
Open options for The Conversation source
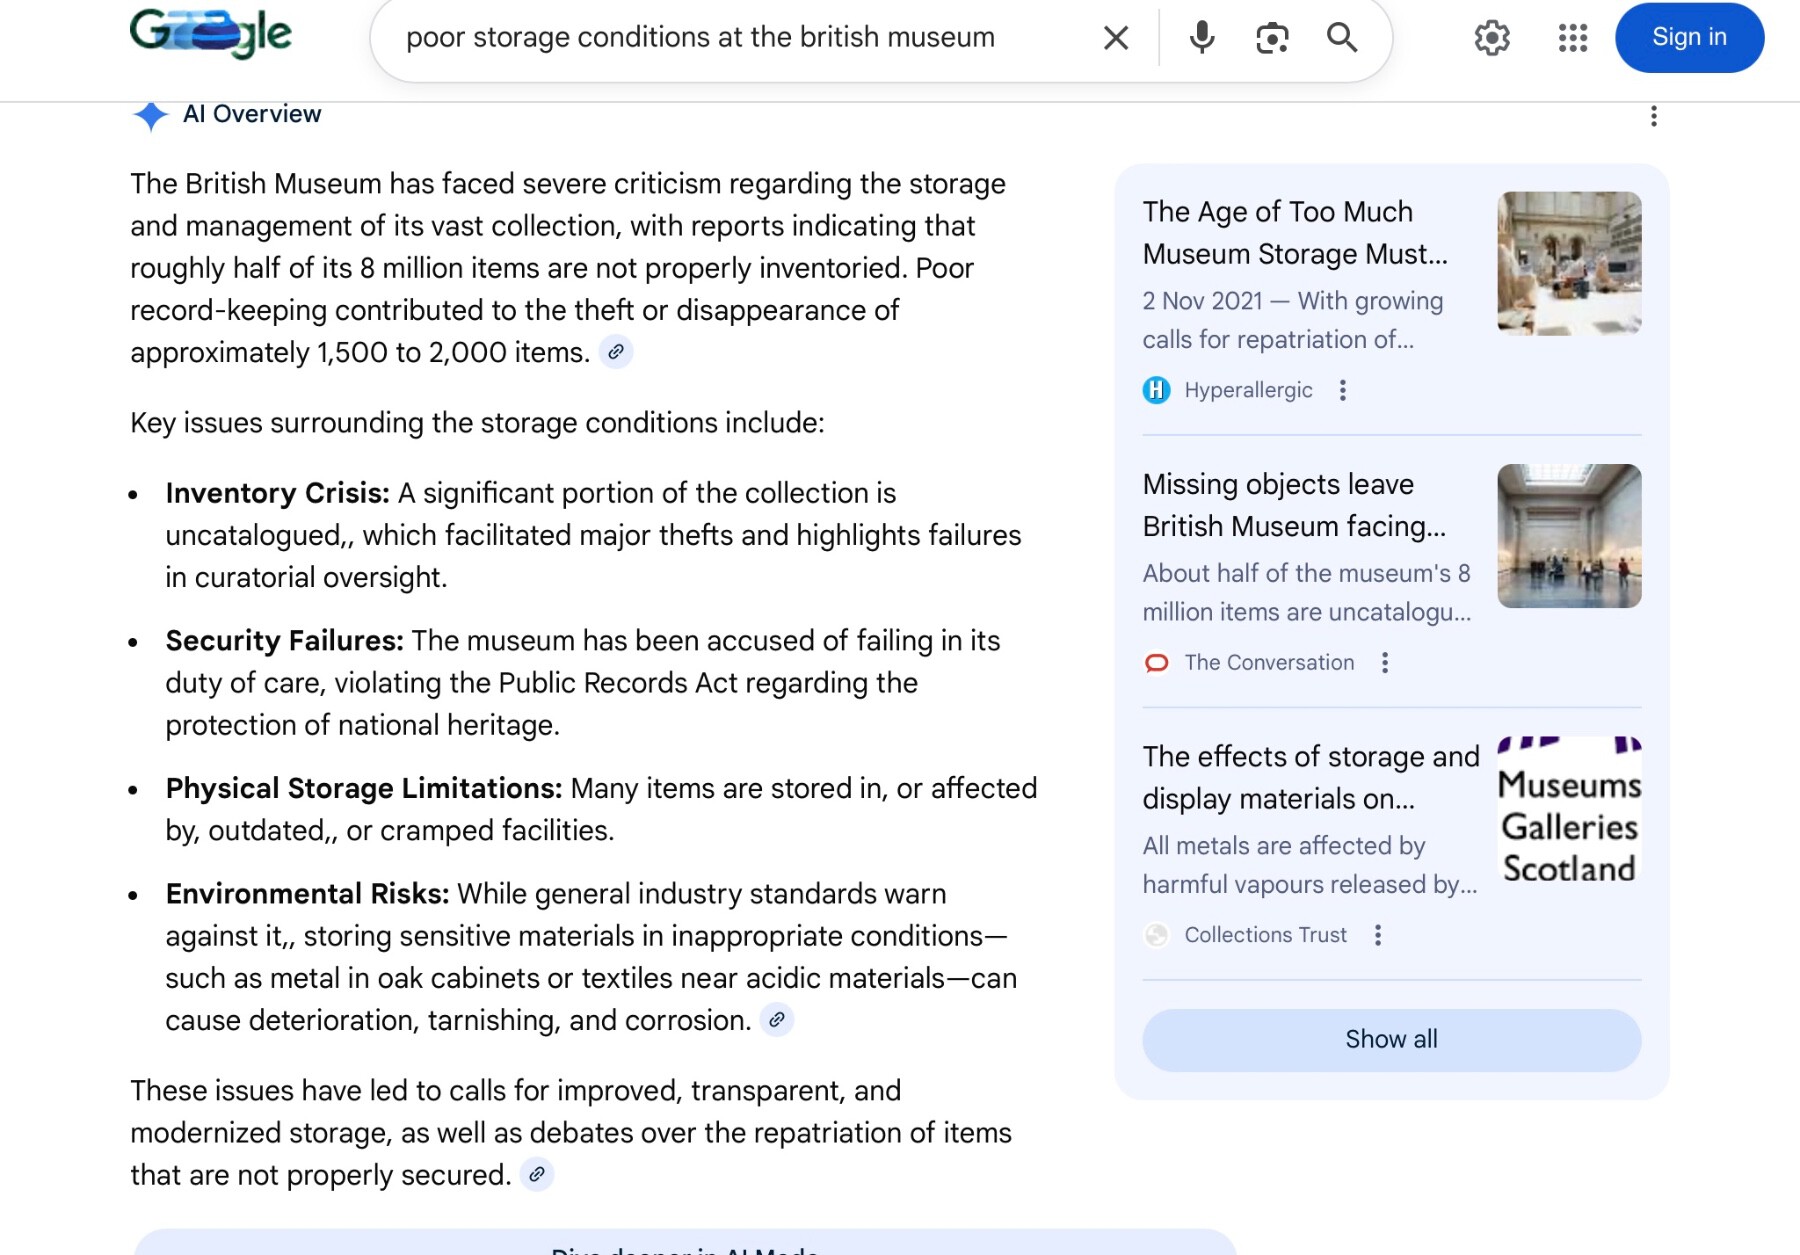(x=1385, y=663)
